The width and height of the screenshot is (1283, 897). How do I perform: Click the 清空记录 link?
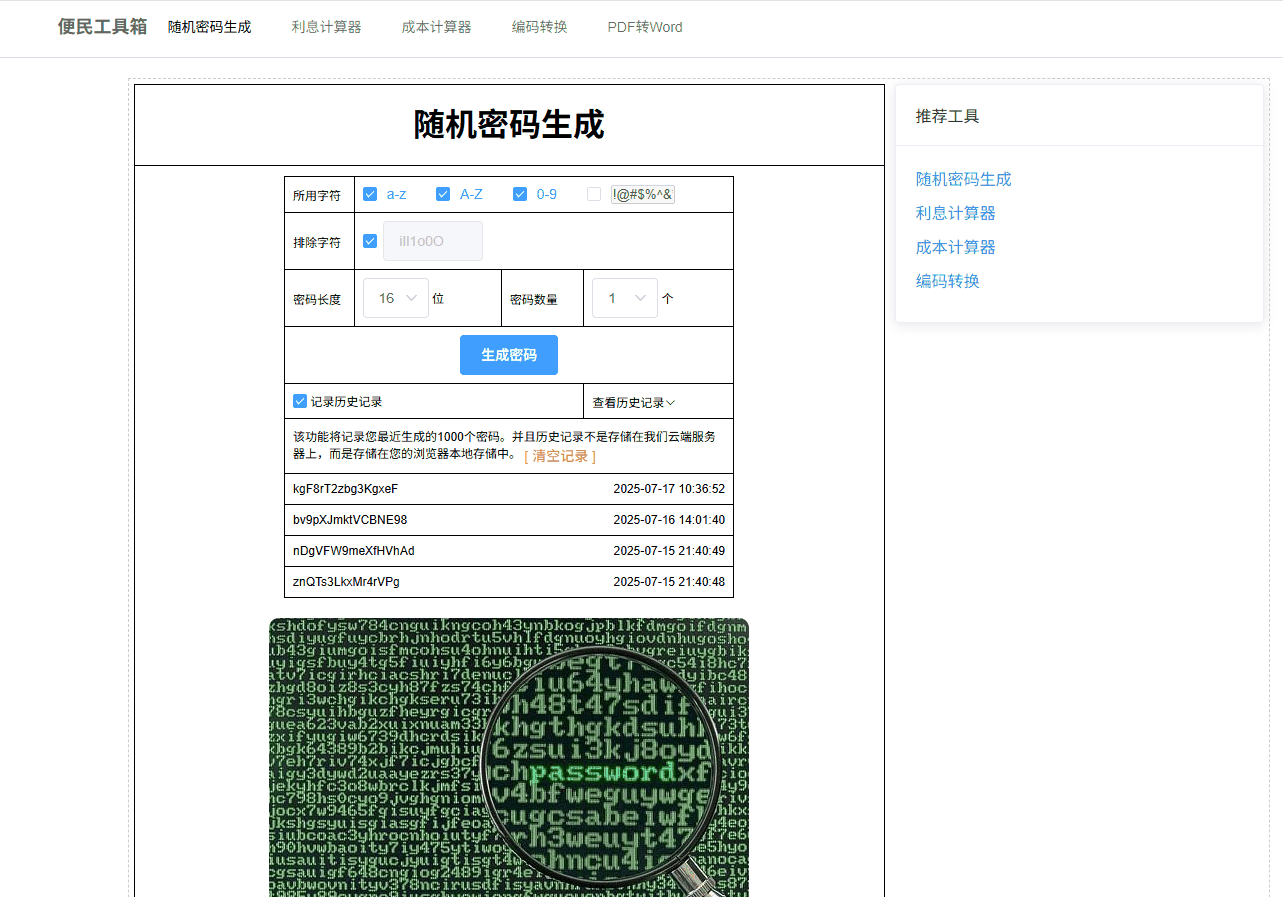pos(560,456)
